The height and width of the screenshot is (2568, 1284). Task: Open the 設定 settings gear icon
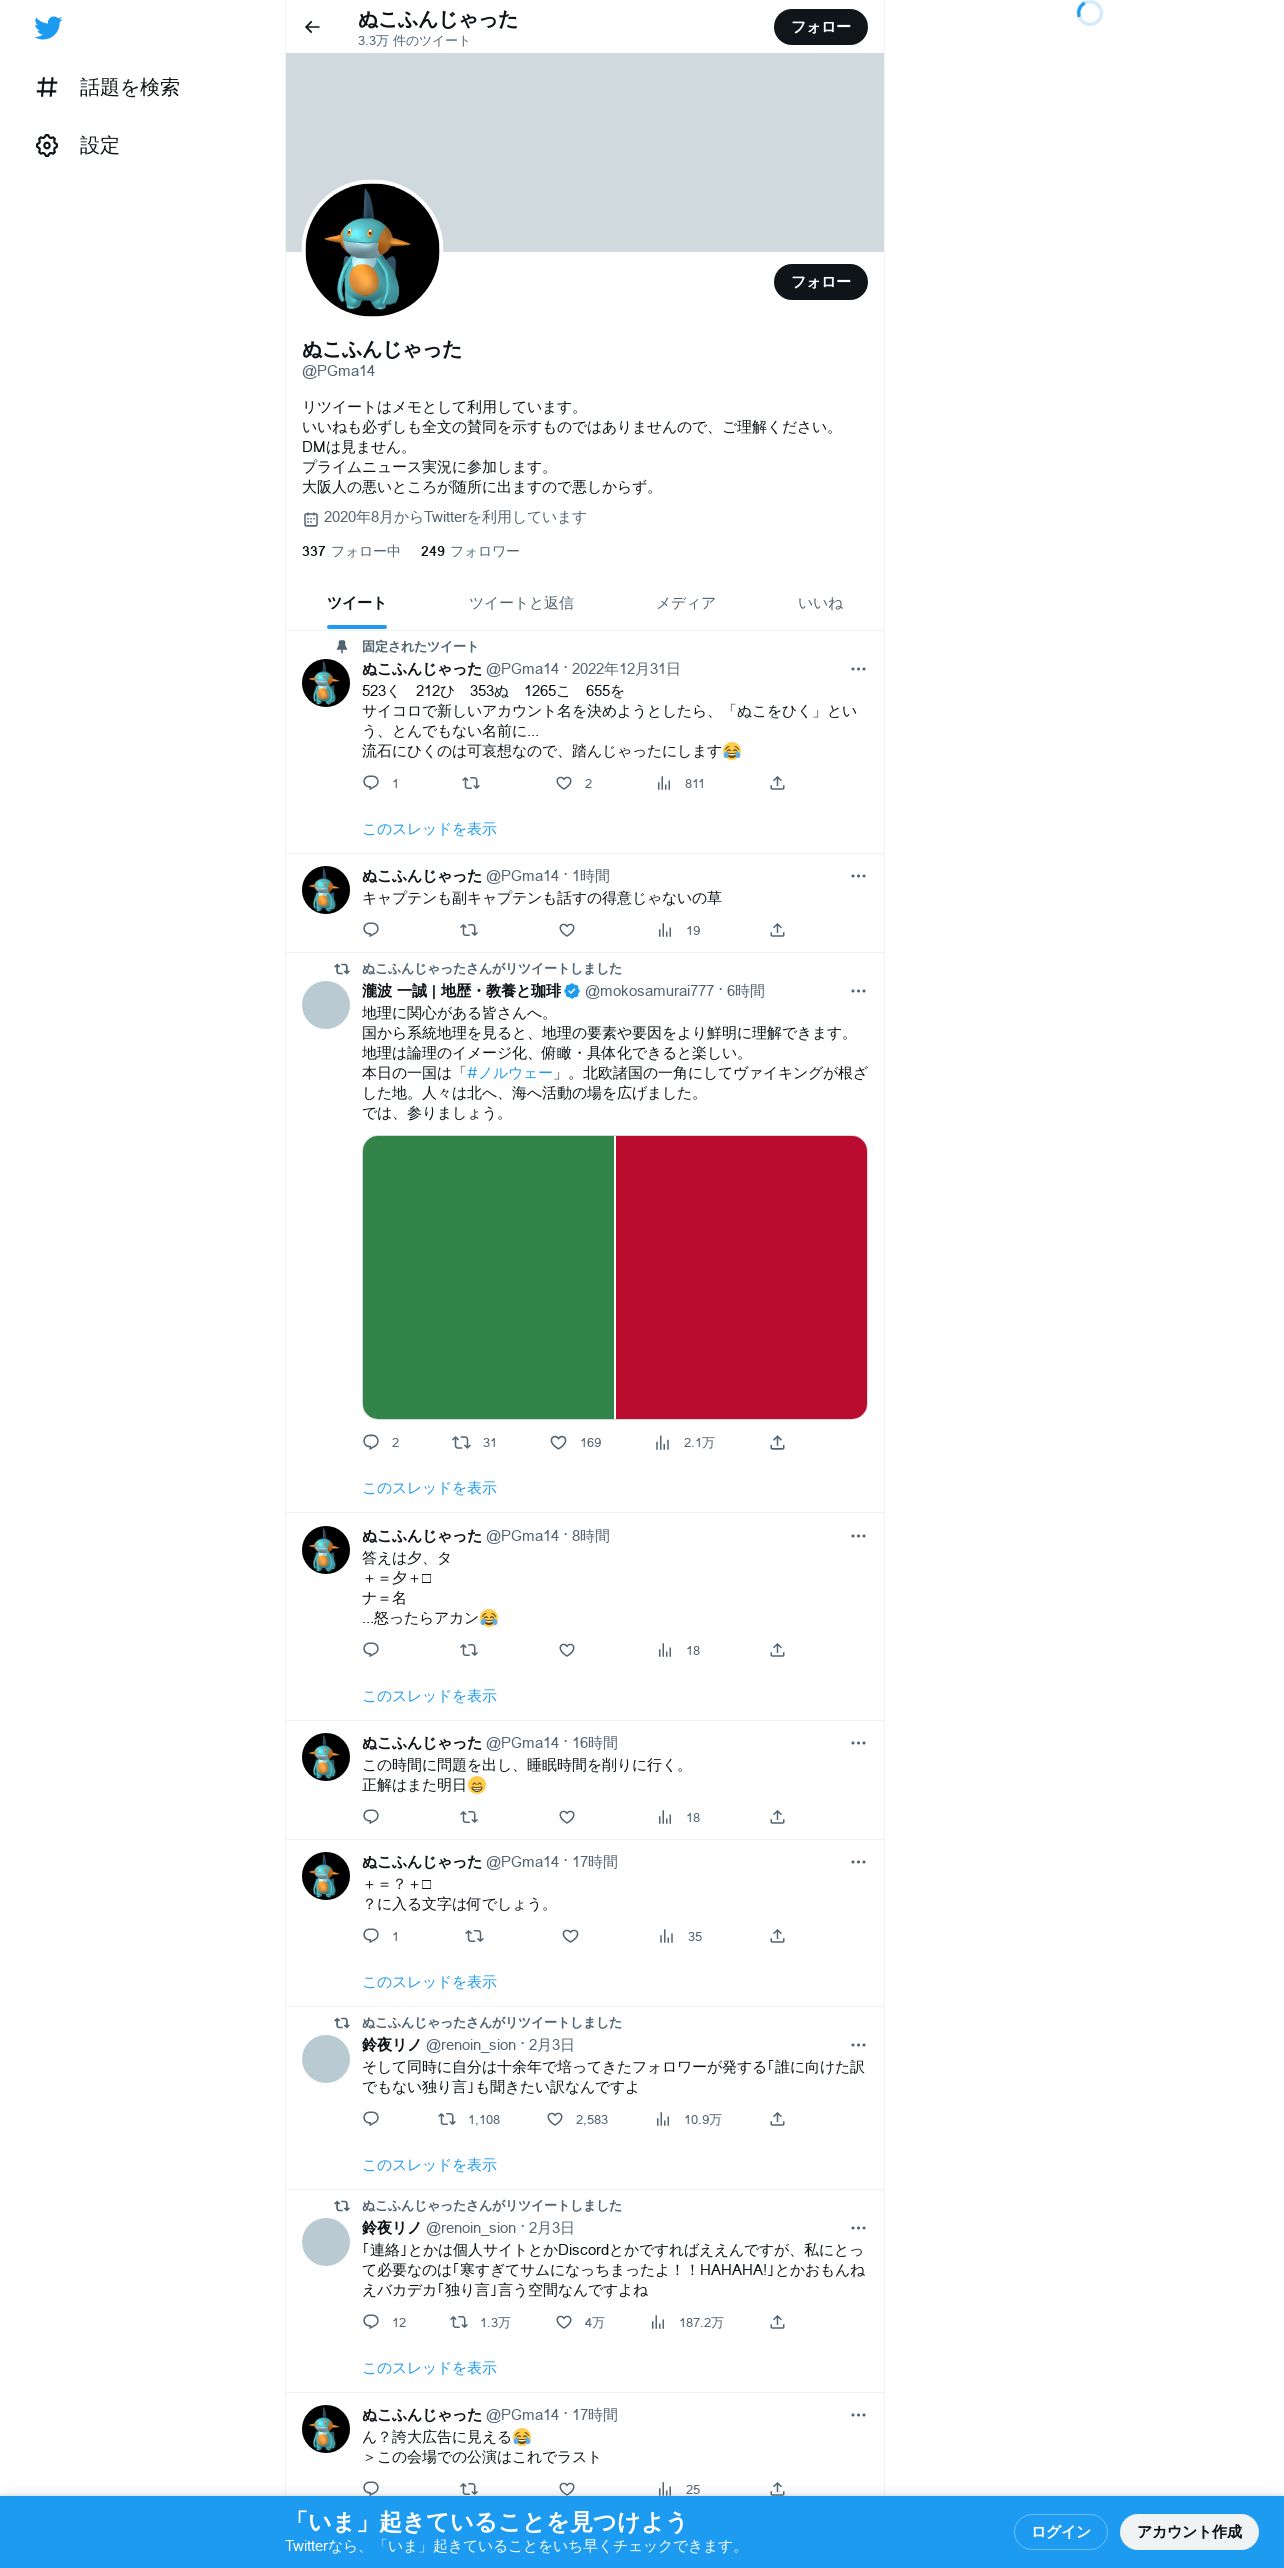[x=47, y=146]
